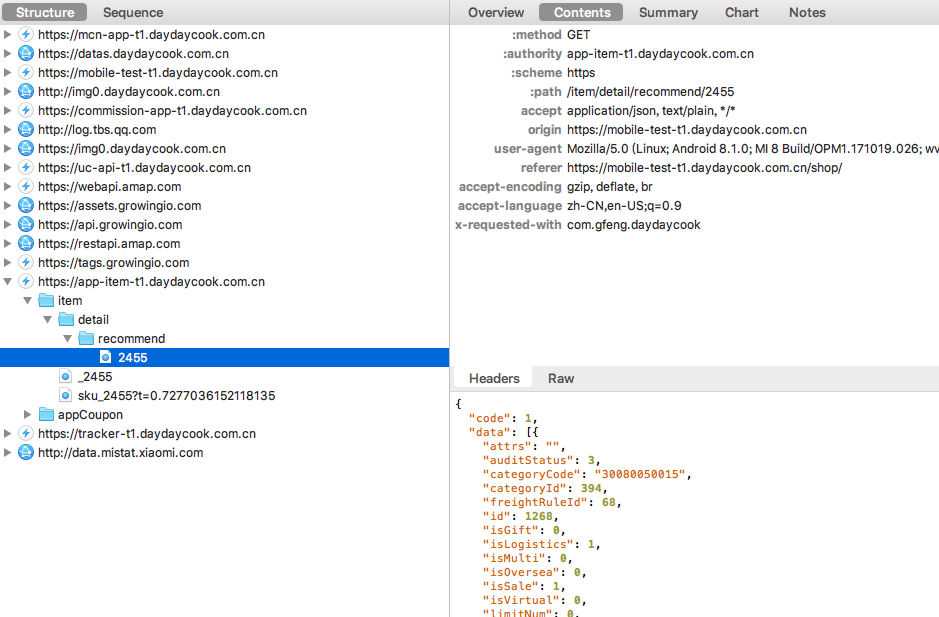
Task: Click the folder icon next to recommend
Action: click(86, 339)
